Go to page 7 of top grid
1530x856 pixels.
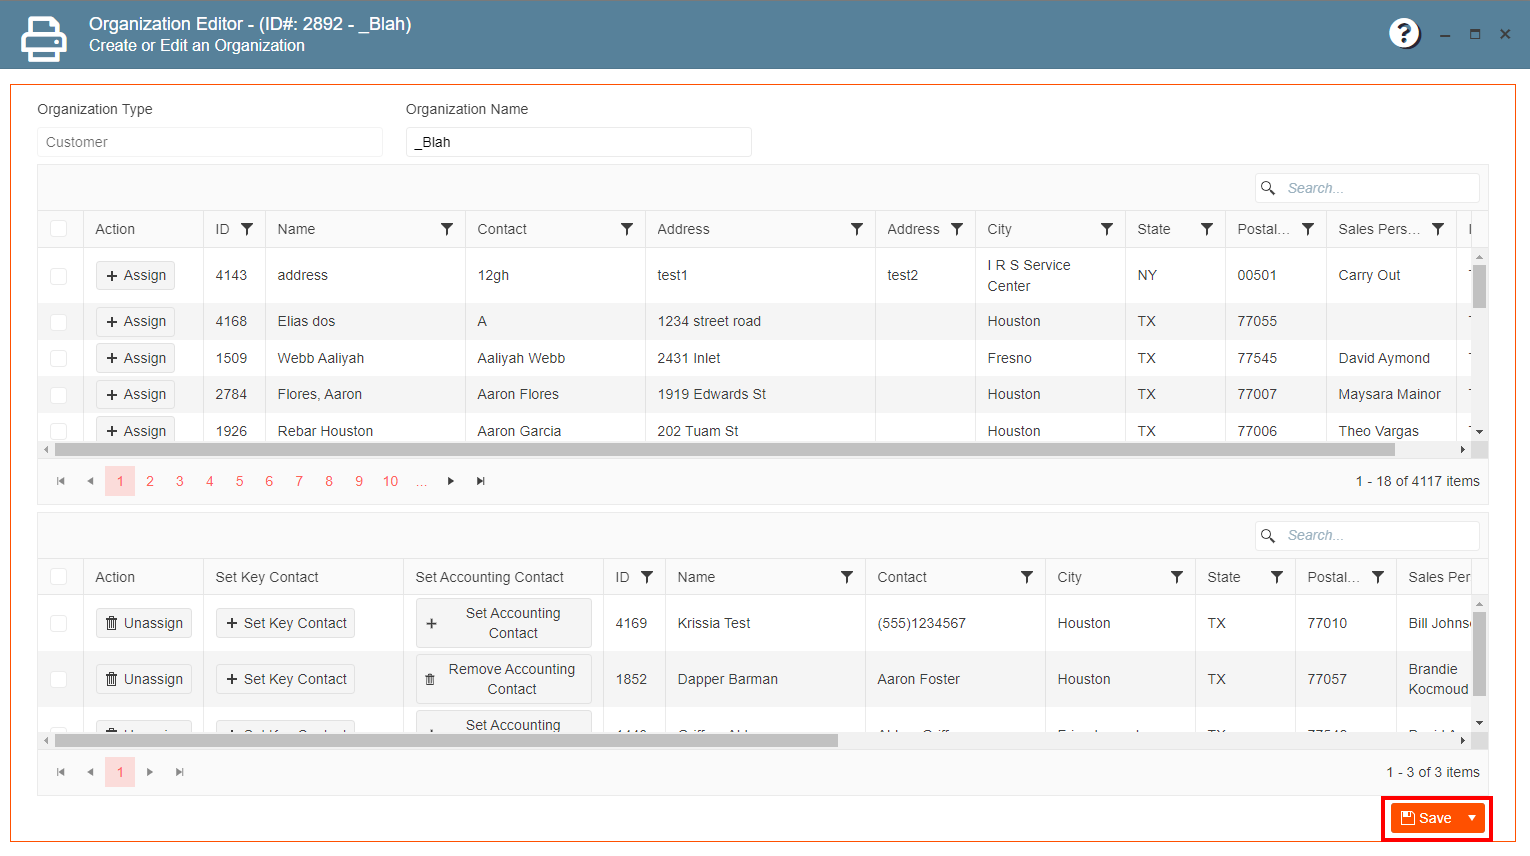click(299, 481)
